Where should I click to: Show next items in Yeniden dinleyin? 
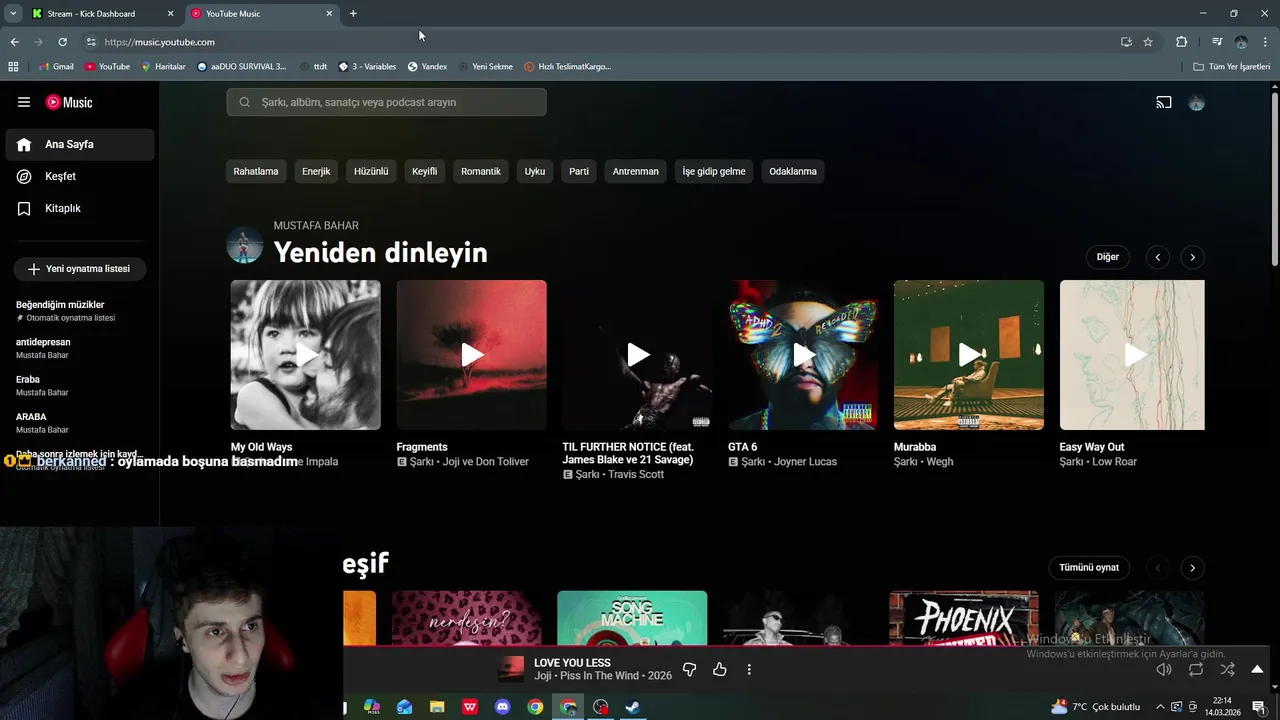point(1192,257)
